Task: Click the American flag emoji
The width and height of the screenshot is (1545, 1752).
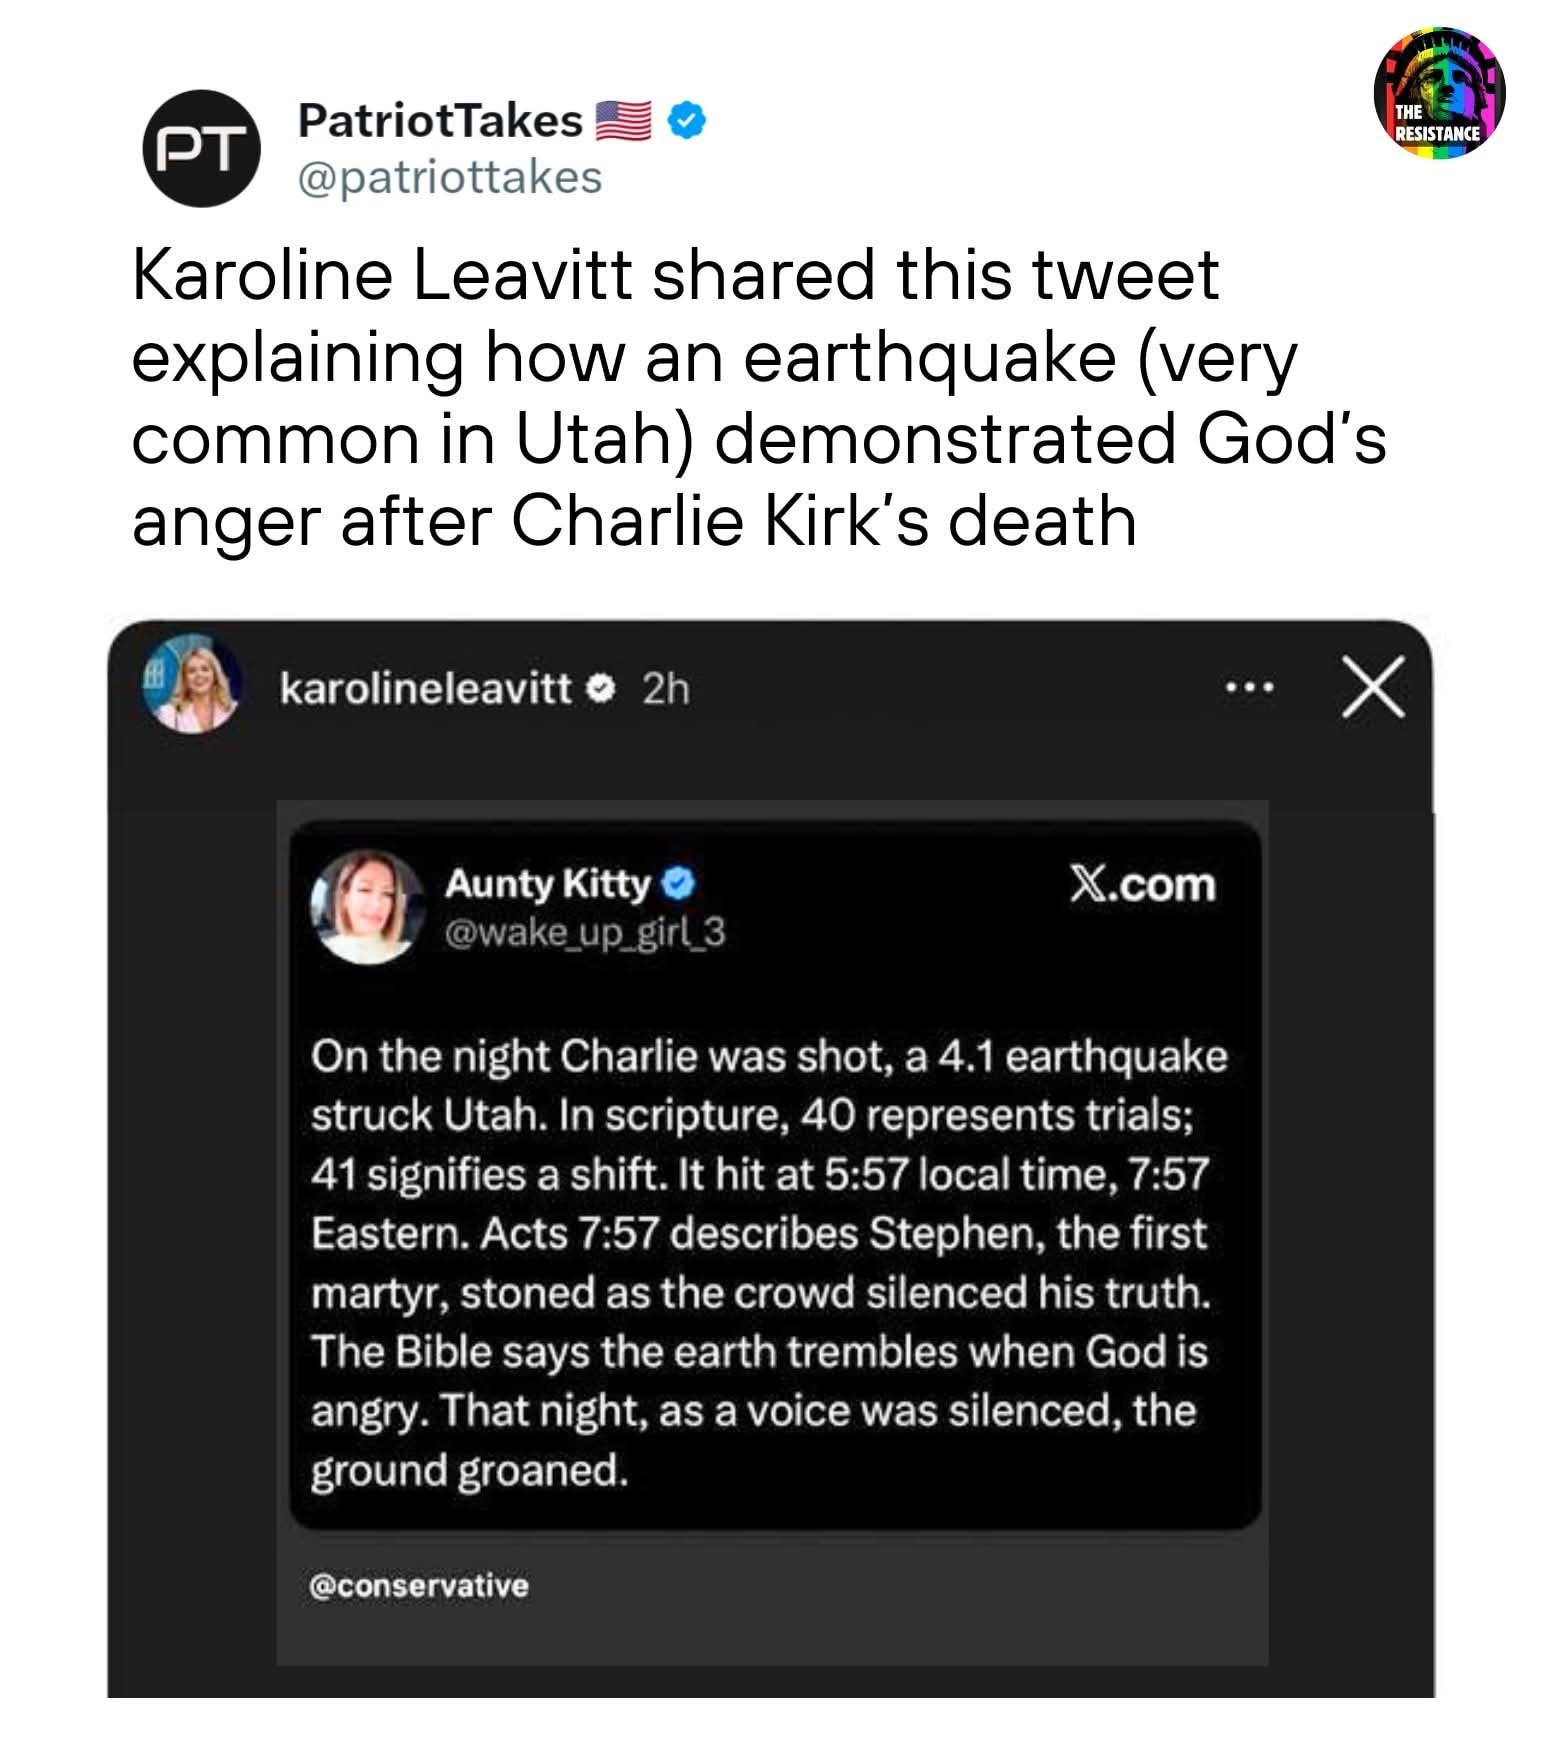Action: click(624, 122)
